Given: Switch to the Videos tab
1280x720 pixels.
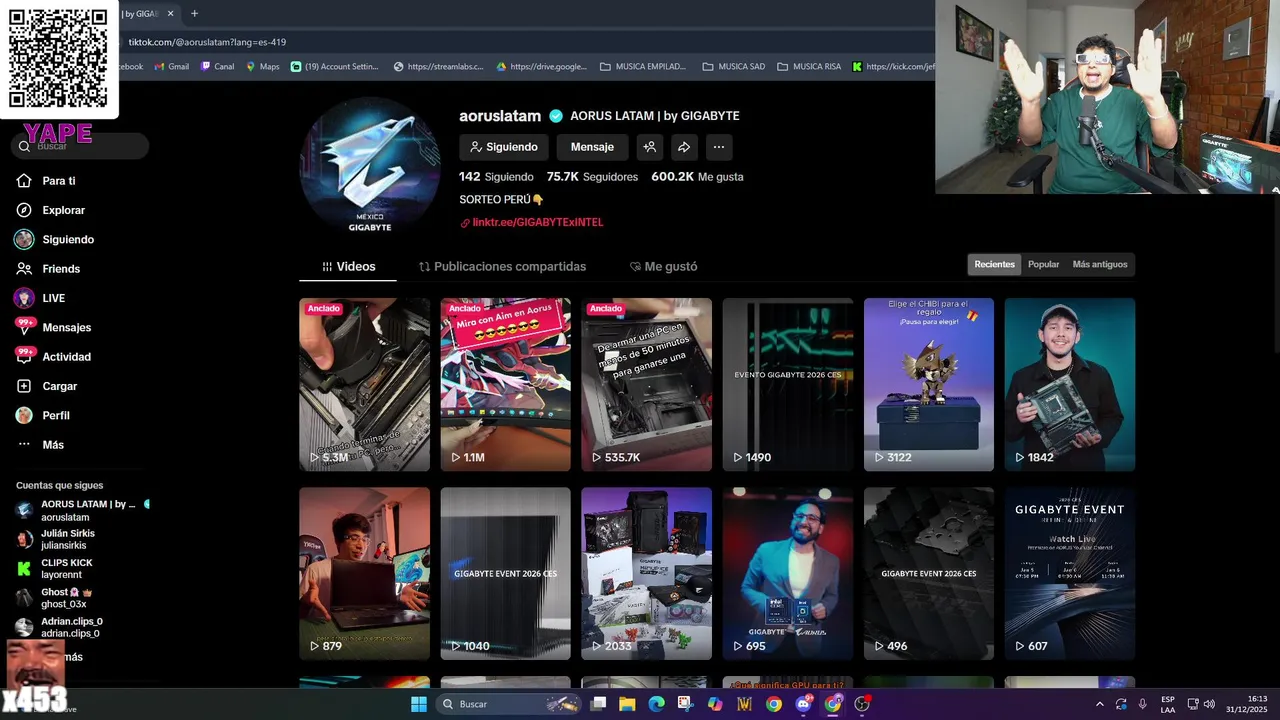Looking at the screenshot, I should [348, 267].
